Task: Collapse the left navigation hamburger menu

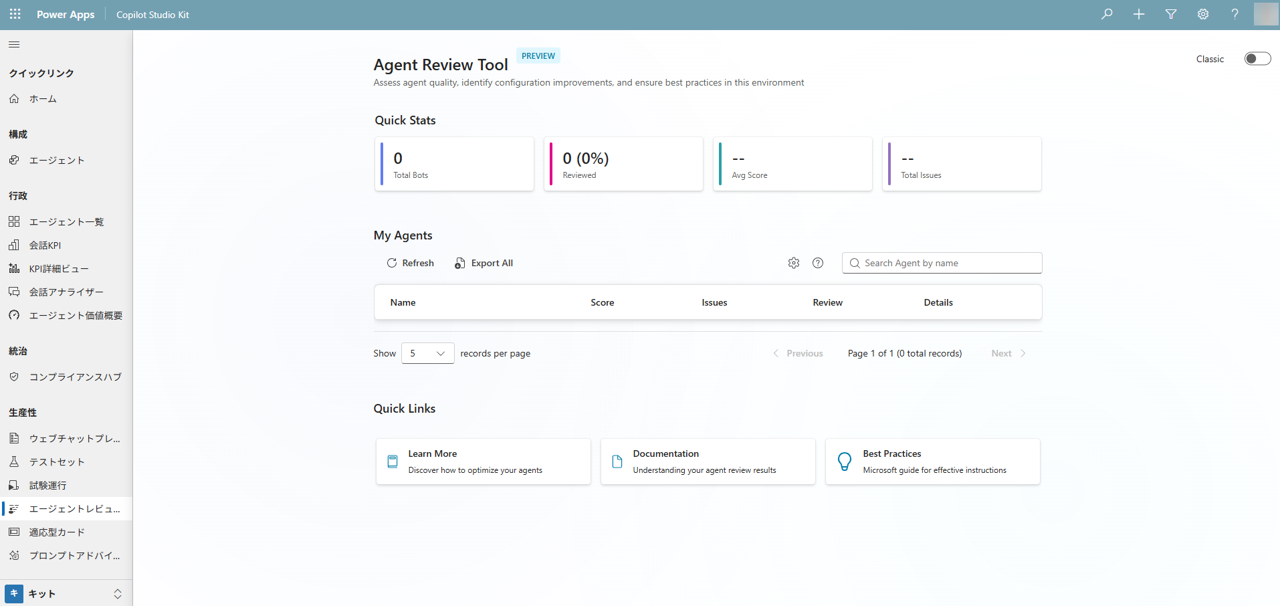Action: point(14,44)
